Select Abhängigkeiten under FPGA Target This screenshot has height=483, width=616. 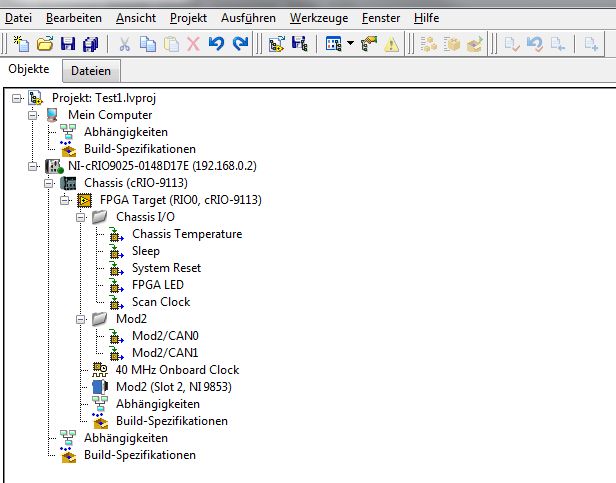[x=158, y=404]
